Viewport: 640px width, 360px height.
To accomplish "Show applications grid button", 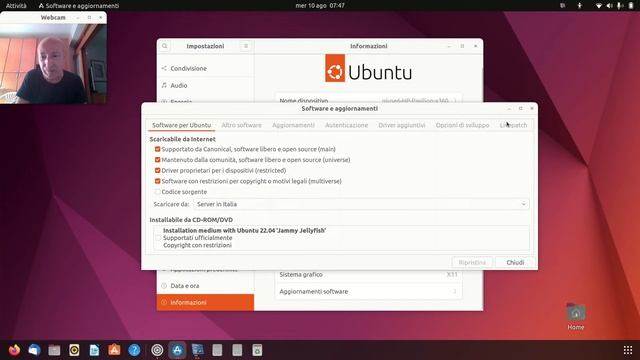I will tap(628, 350).
